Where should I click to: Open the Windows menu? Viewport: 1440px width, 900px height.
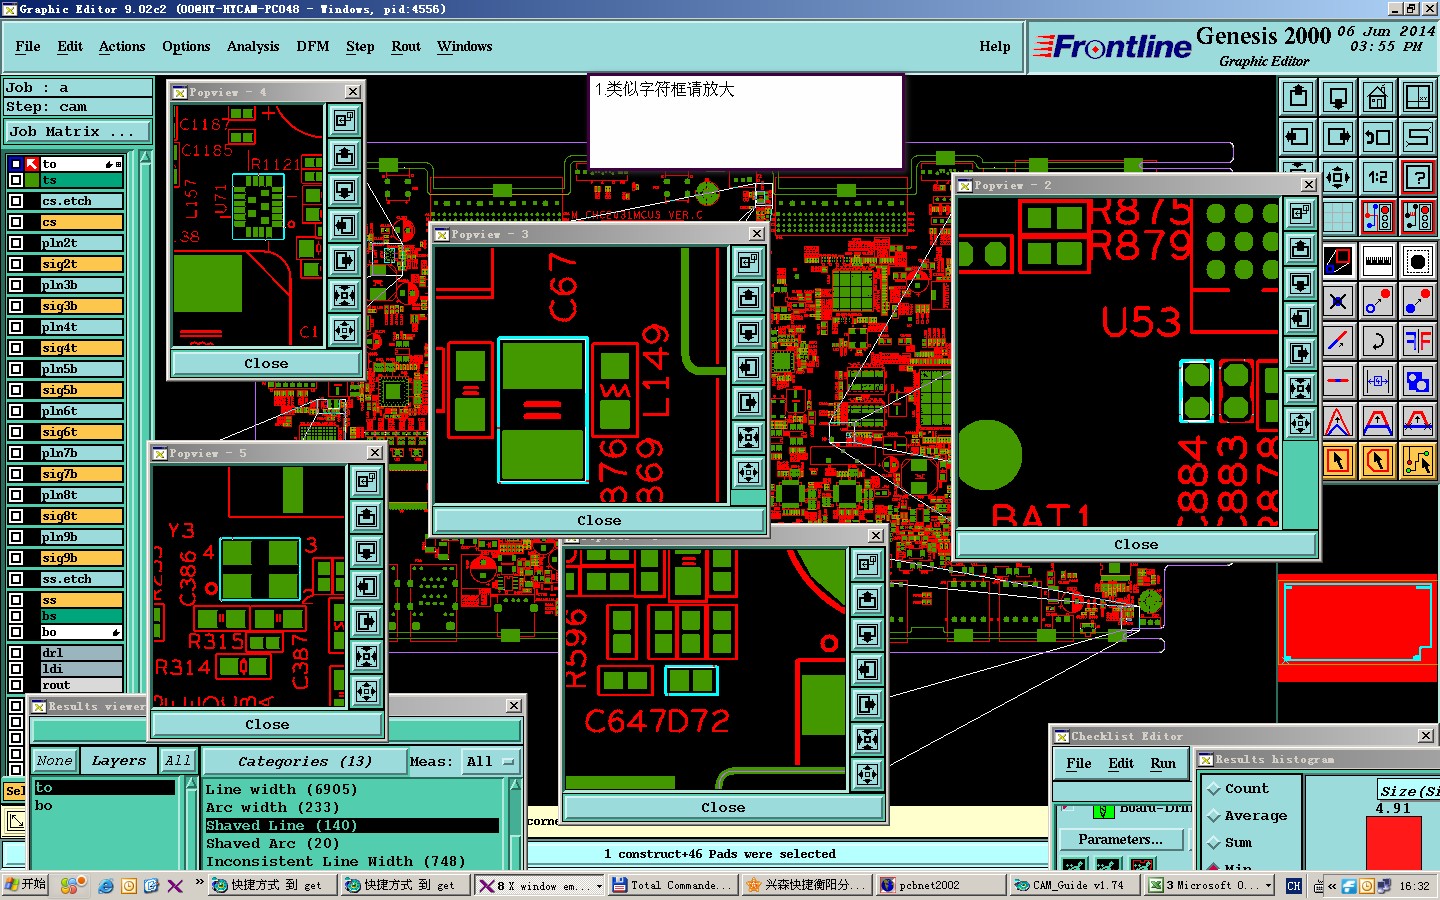pos(465,47)
